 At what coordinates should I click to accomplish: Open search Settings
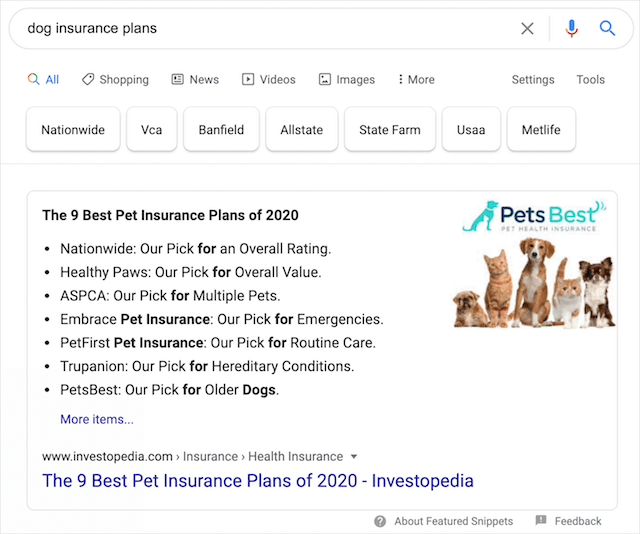click(x=533, y=79)
